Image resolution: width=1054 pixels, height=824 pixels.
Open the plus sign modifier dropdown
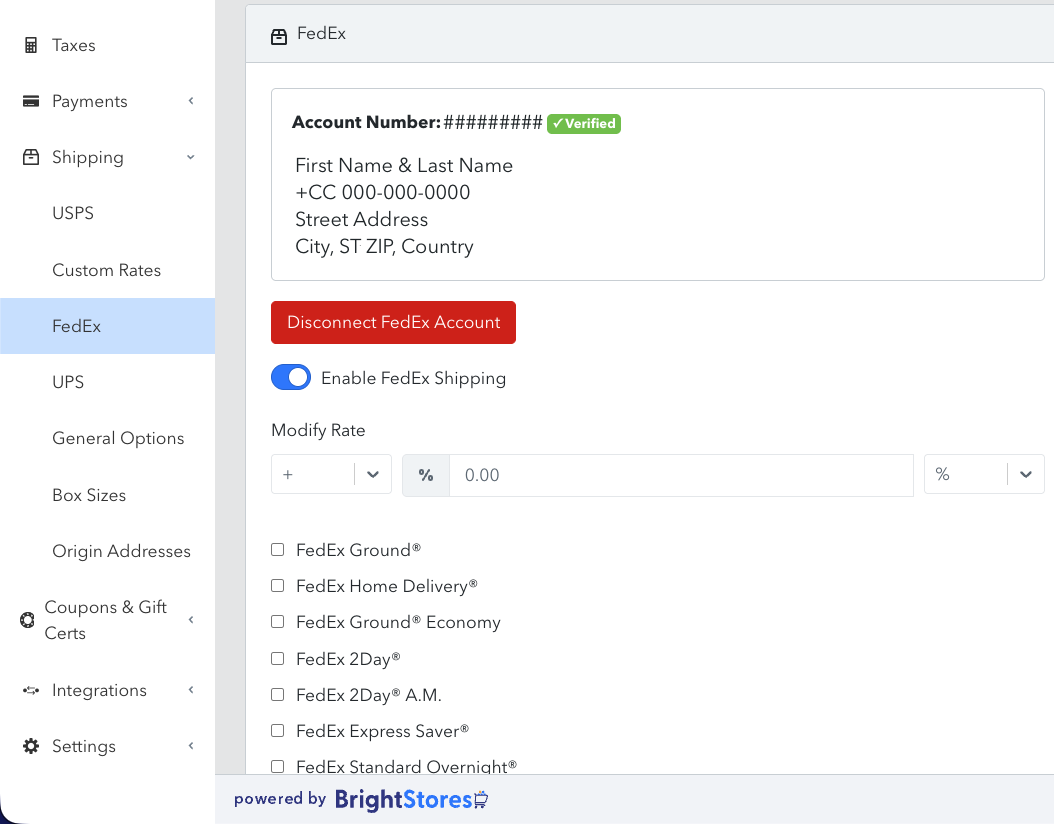[x=331, y=475]
